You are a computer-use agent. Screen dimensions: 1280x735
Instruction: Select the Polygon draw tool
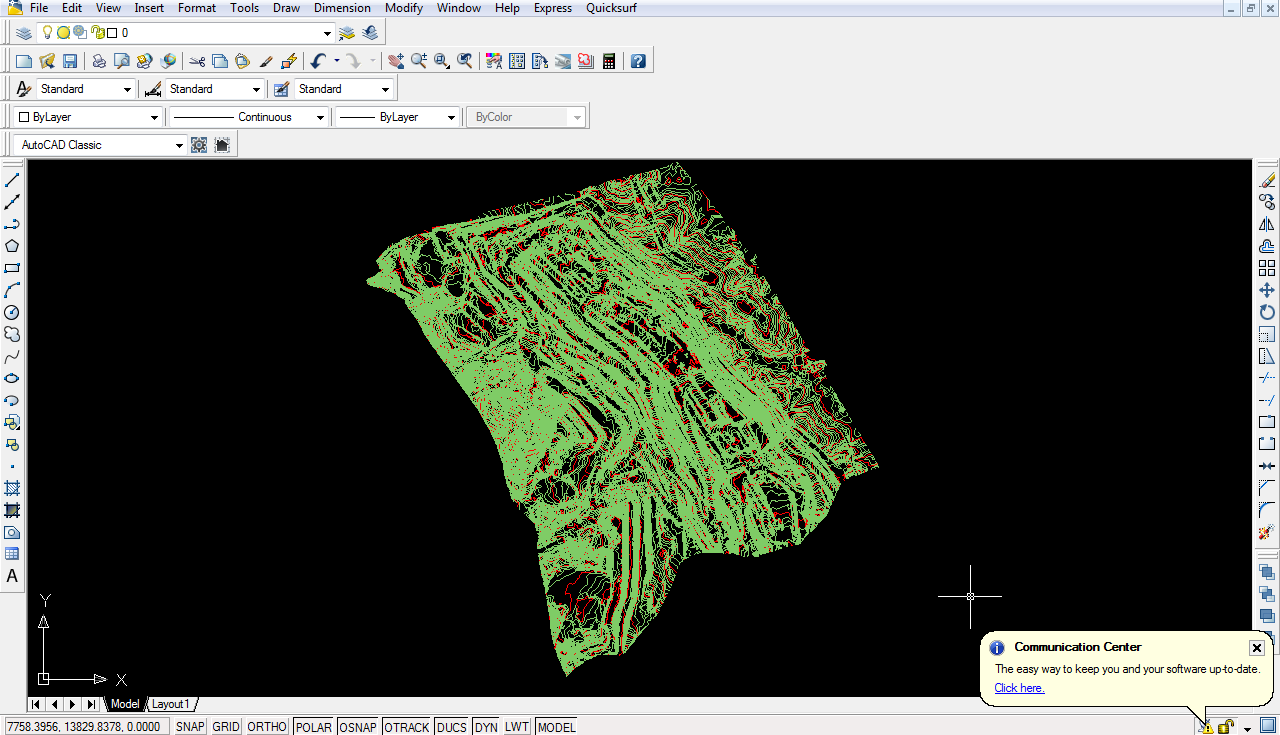[x=12, y=246]
